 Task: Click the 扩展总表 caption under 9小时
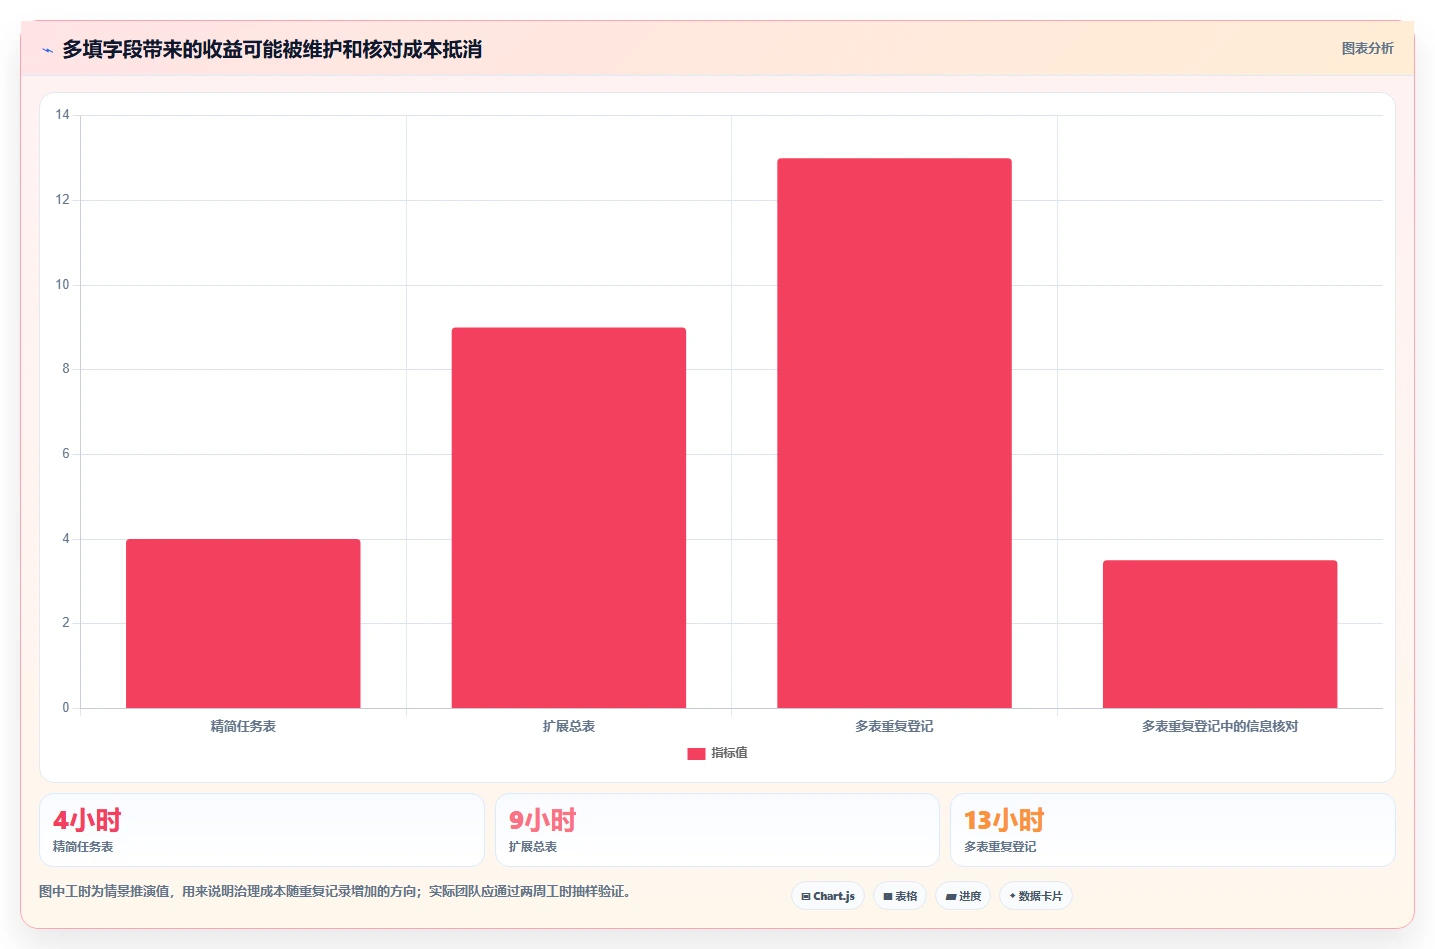533,847
